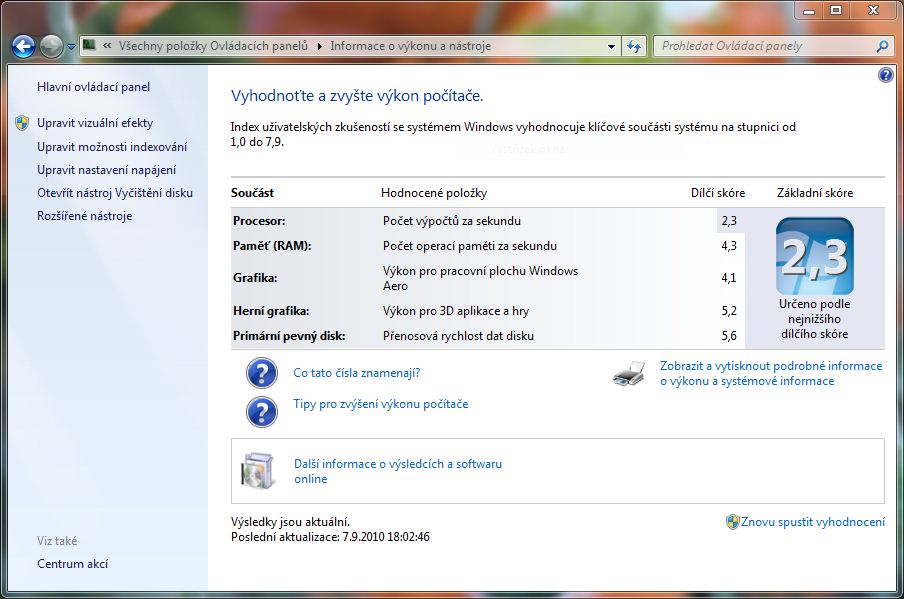
Task: Click the breadcrumb Informace o výkonu a nástroje
Action: [x=410, y=46]
